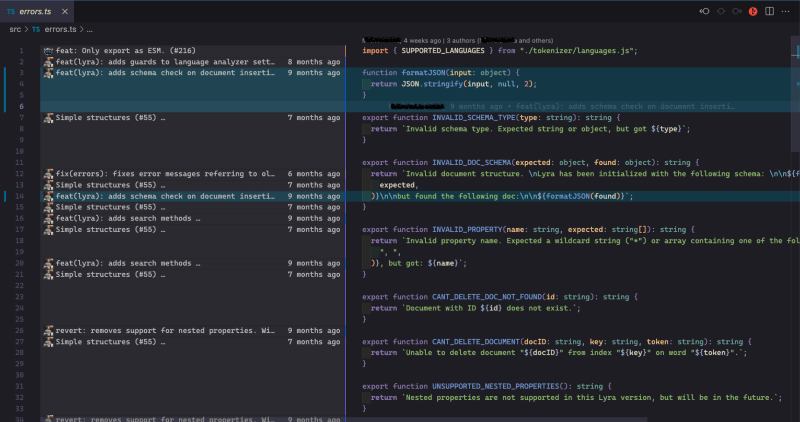The image size is (800, 422).
Task: Open the '4 weeks ago | 3 authors' code lens
Action: pyautogui.click(x=458, y=40)
